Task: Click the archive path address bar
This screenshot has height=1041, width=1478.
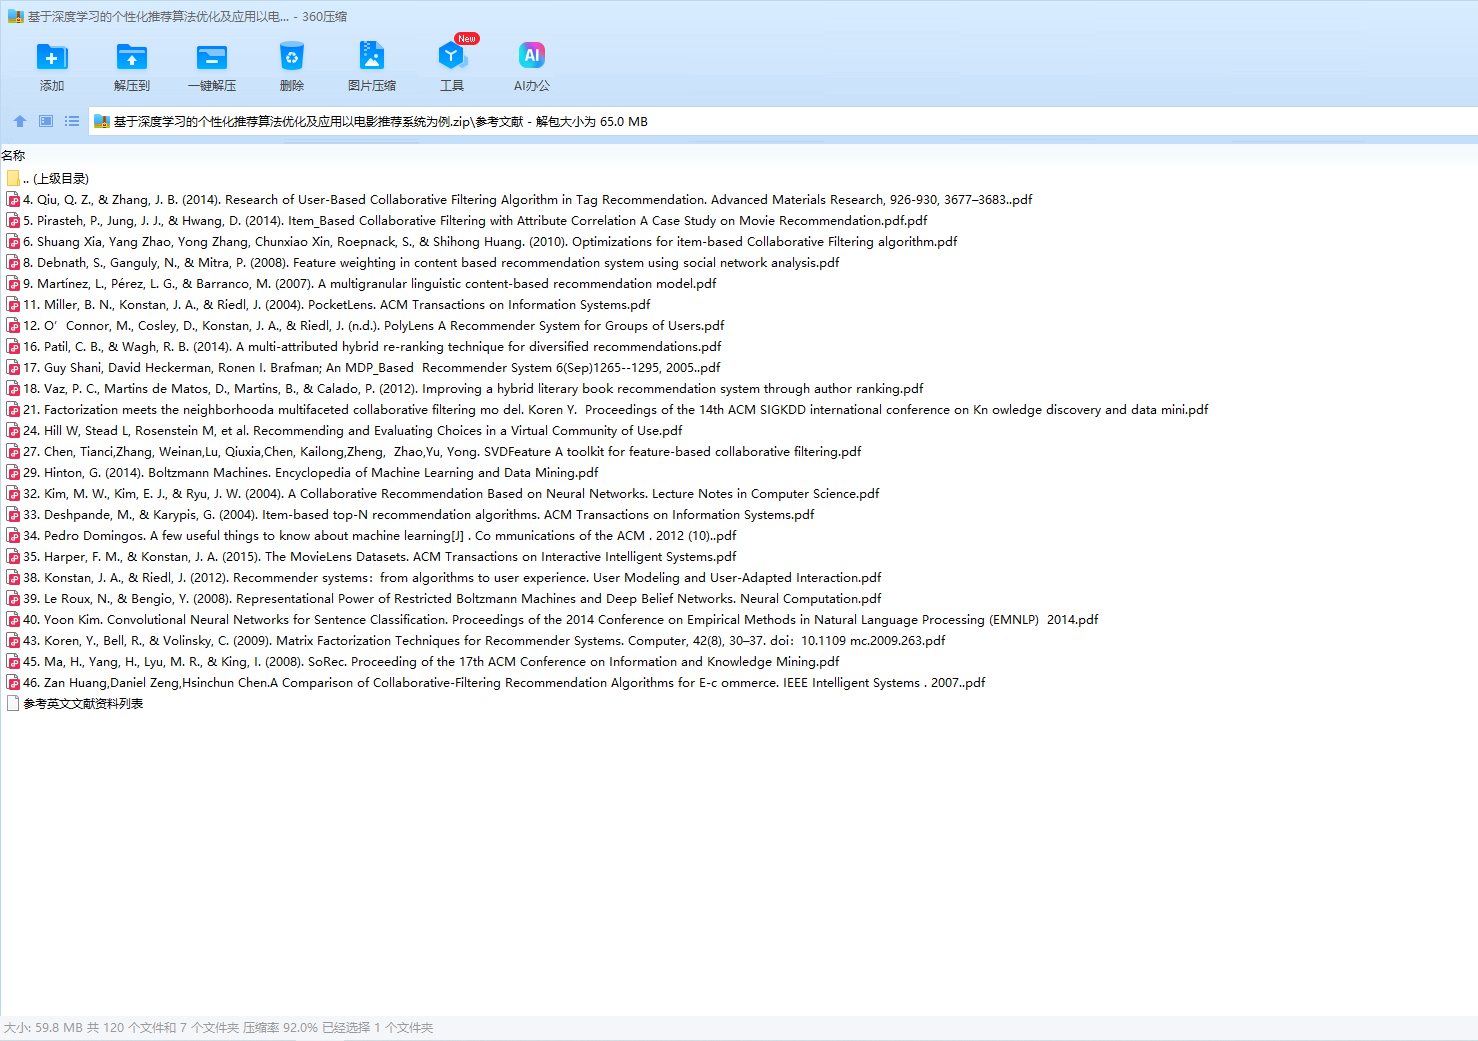Action: 783,122
